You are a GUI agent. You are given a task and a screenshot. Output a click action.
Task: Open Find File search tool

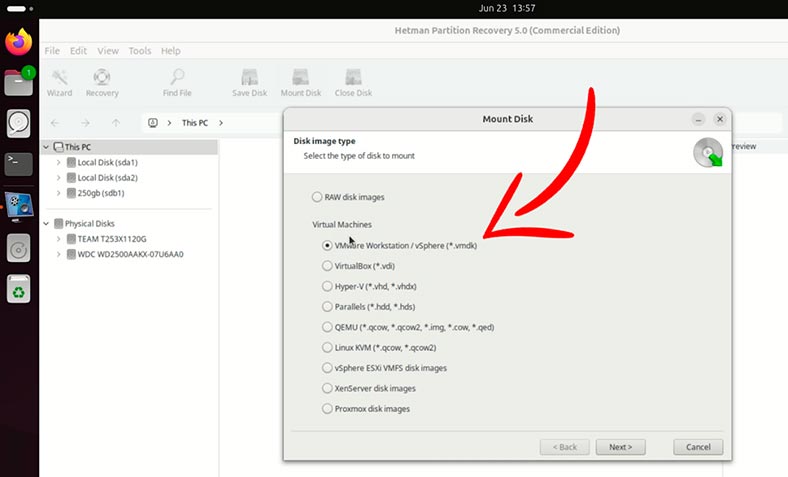pyautogui.click(x=177, y=82)
